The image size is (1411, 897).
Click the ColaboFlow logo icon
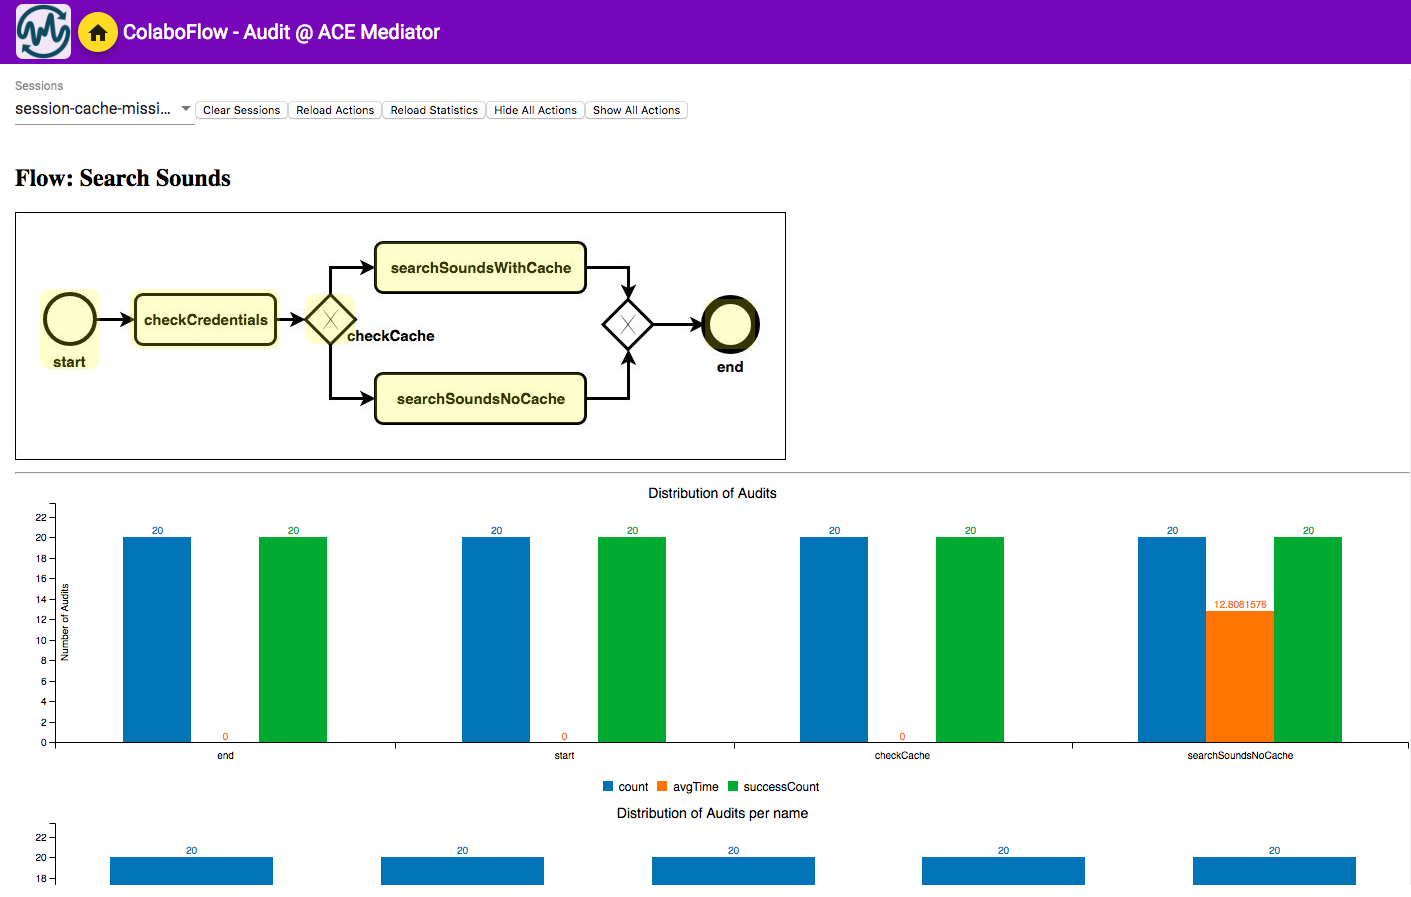pos(43,32)
